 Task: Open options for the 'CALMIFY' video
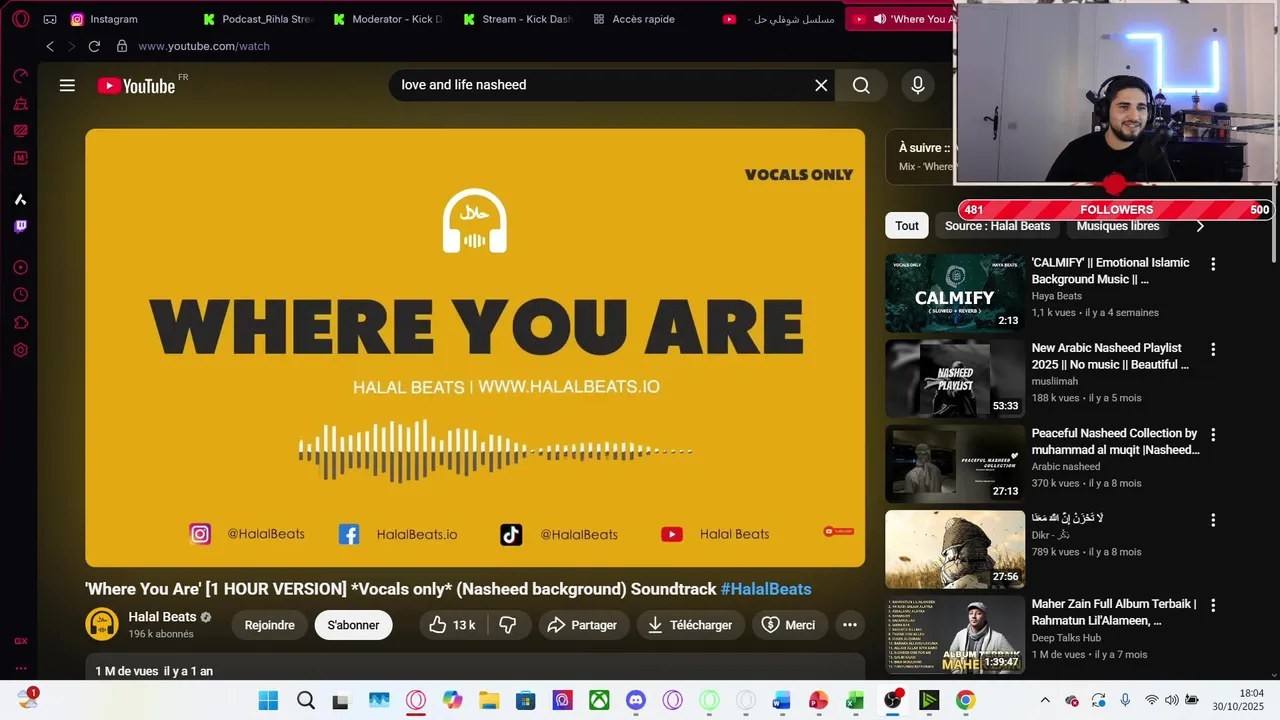[x=1213, y=264]
